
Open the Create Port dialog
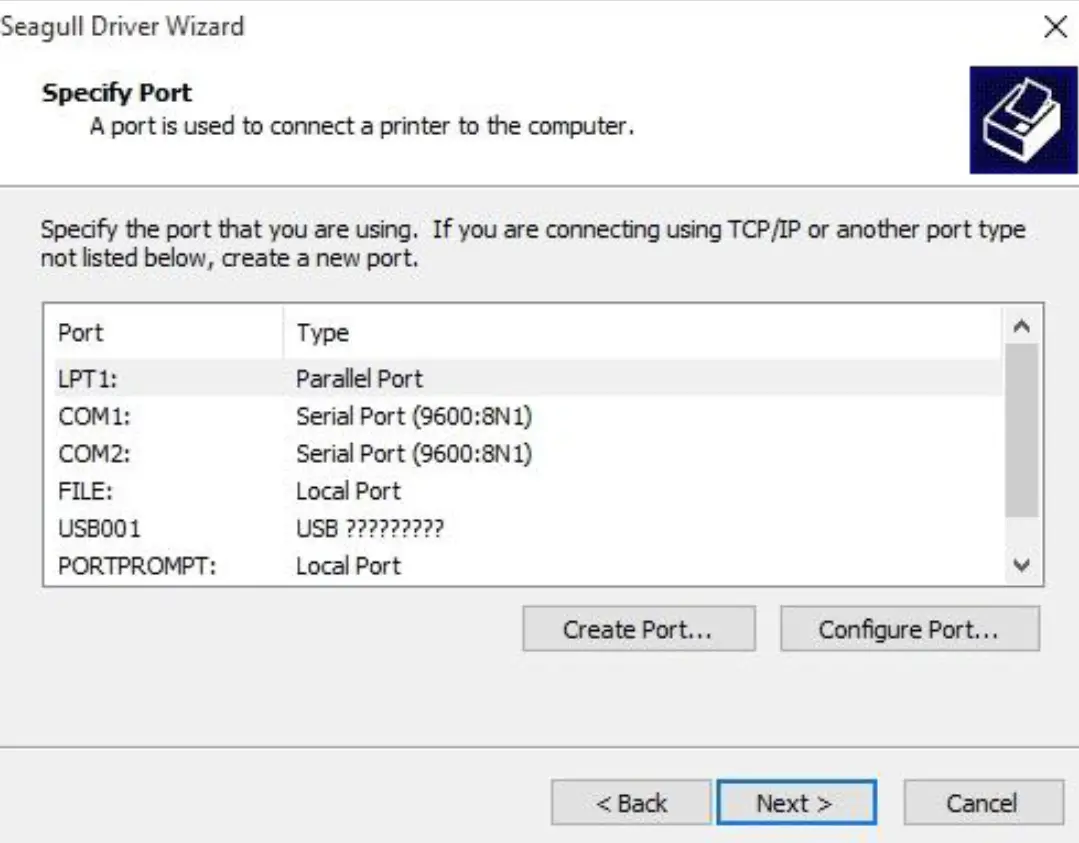[639, 628]
